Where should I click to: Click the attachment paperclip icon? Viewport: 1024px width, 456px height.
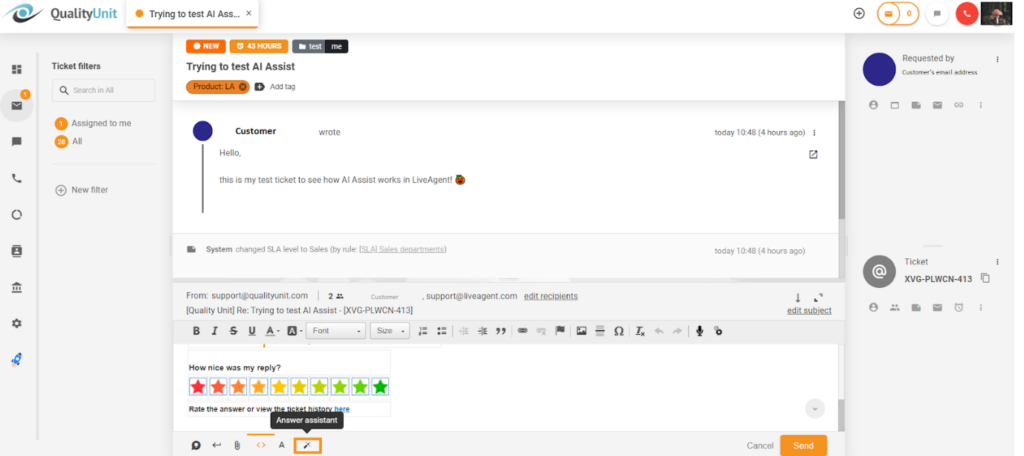pyautogui.click(x=237, y=445)
